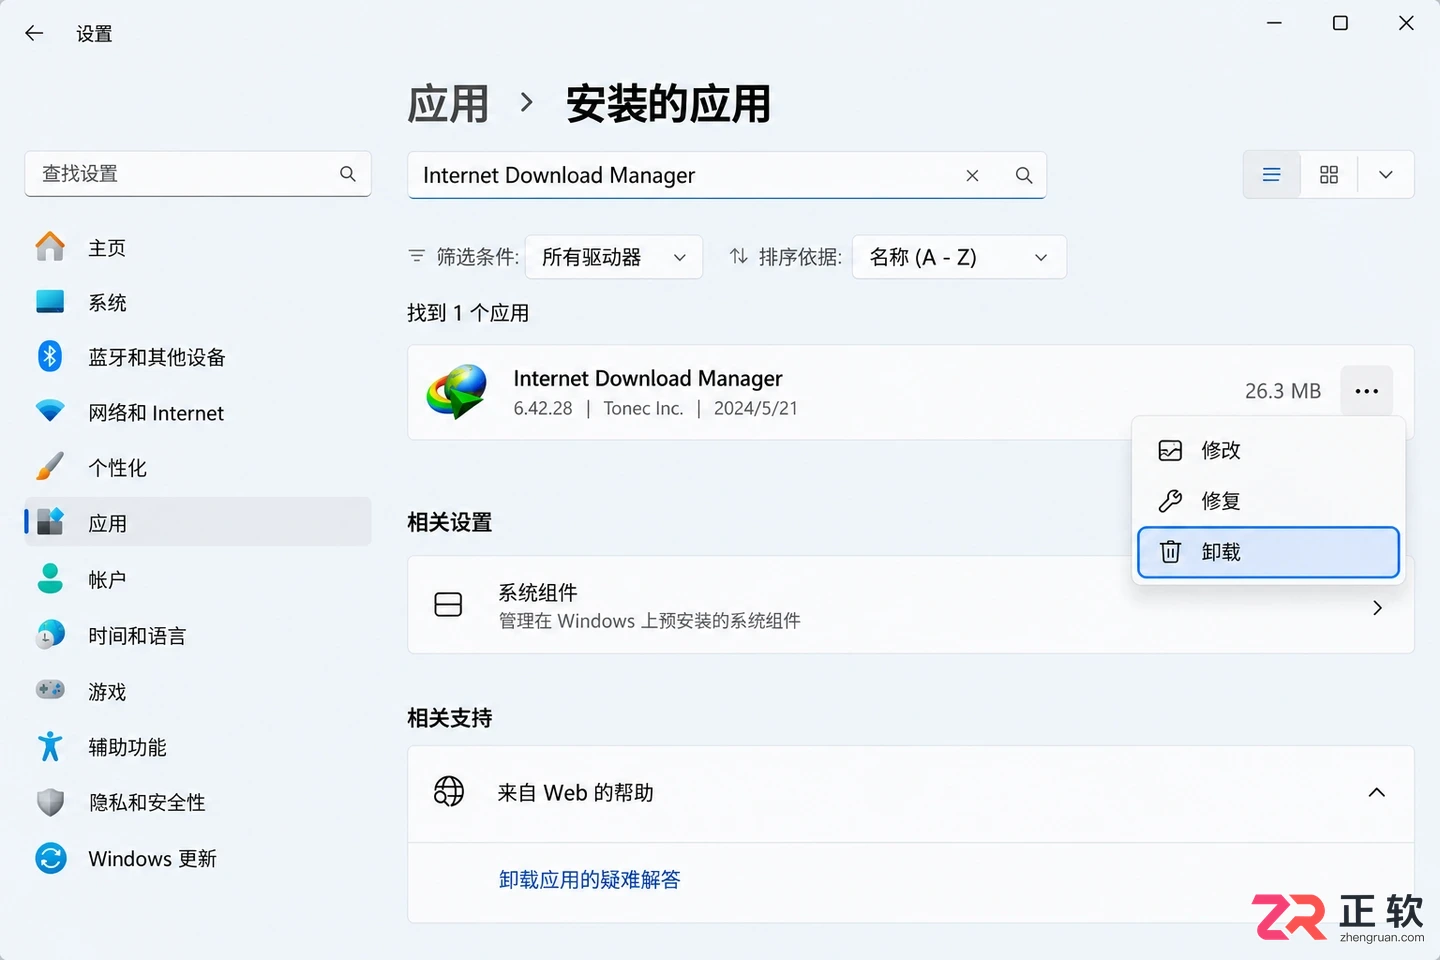Image resolution: width=1440 pixels, height=960 pixels.
Task: Click the Internet Download Manager app name
Action: tap(648, 378)
